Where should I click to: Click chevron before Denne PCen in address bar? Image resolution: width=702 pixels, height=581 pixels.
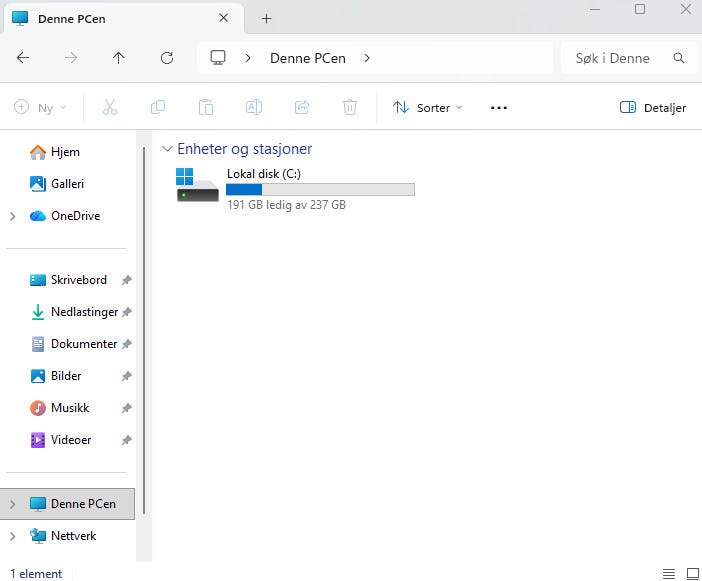coord(248,58)
